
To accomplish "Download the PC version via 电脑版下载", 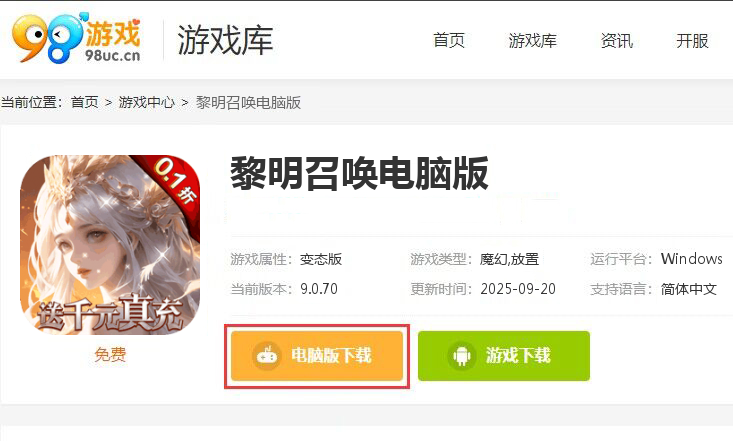I will [317, 356].
